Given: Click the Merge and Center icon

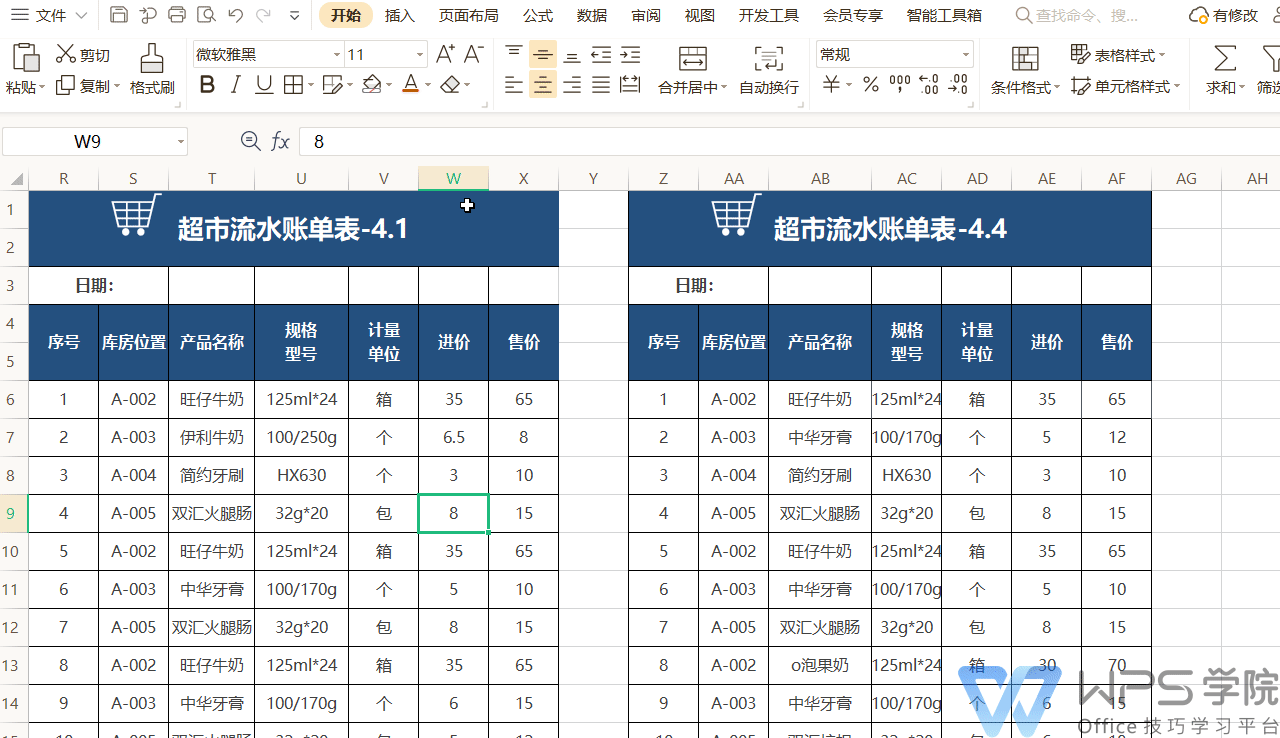Looking at the screenshot, I should (x=692, y=58).
